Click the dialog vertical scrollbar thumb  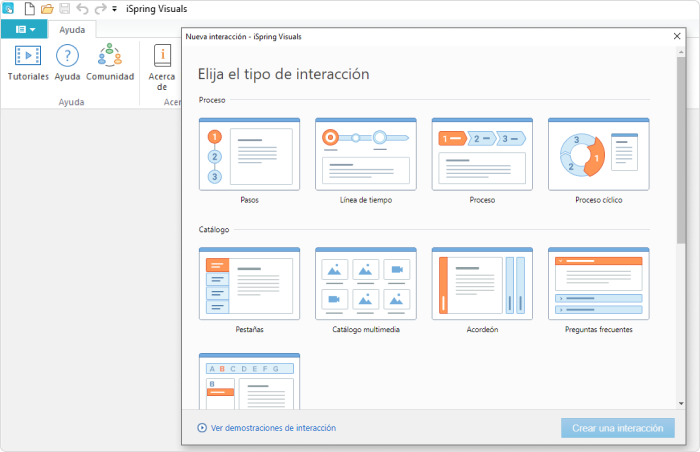(x=681, y=150)
